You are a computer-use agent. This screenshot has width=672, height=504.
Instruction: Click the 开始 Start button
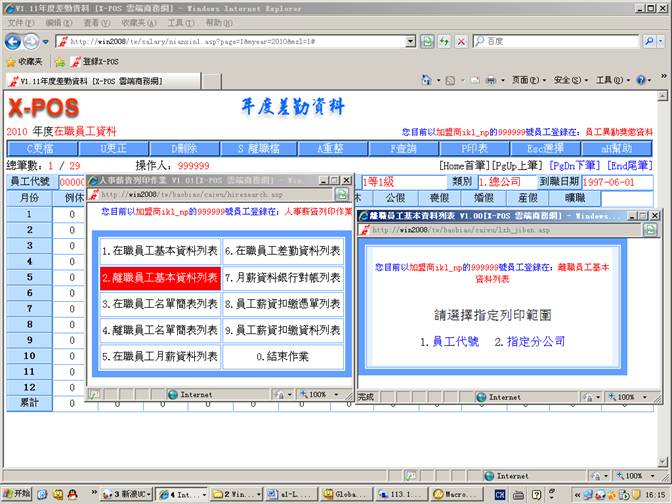click(x=17, y=494)
